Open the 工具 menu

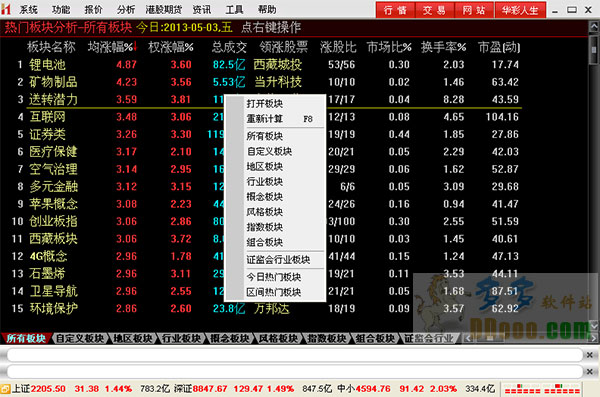(235, 10)
